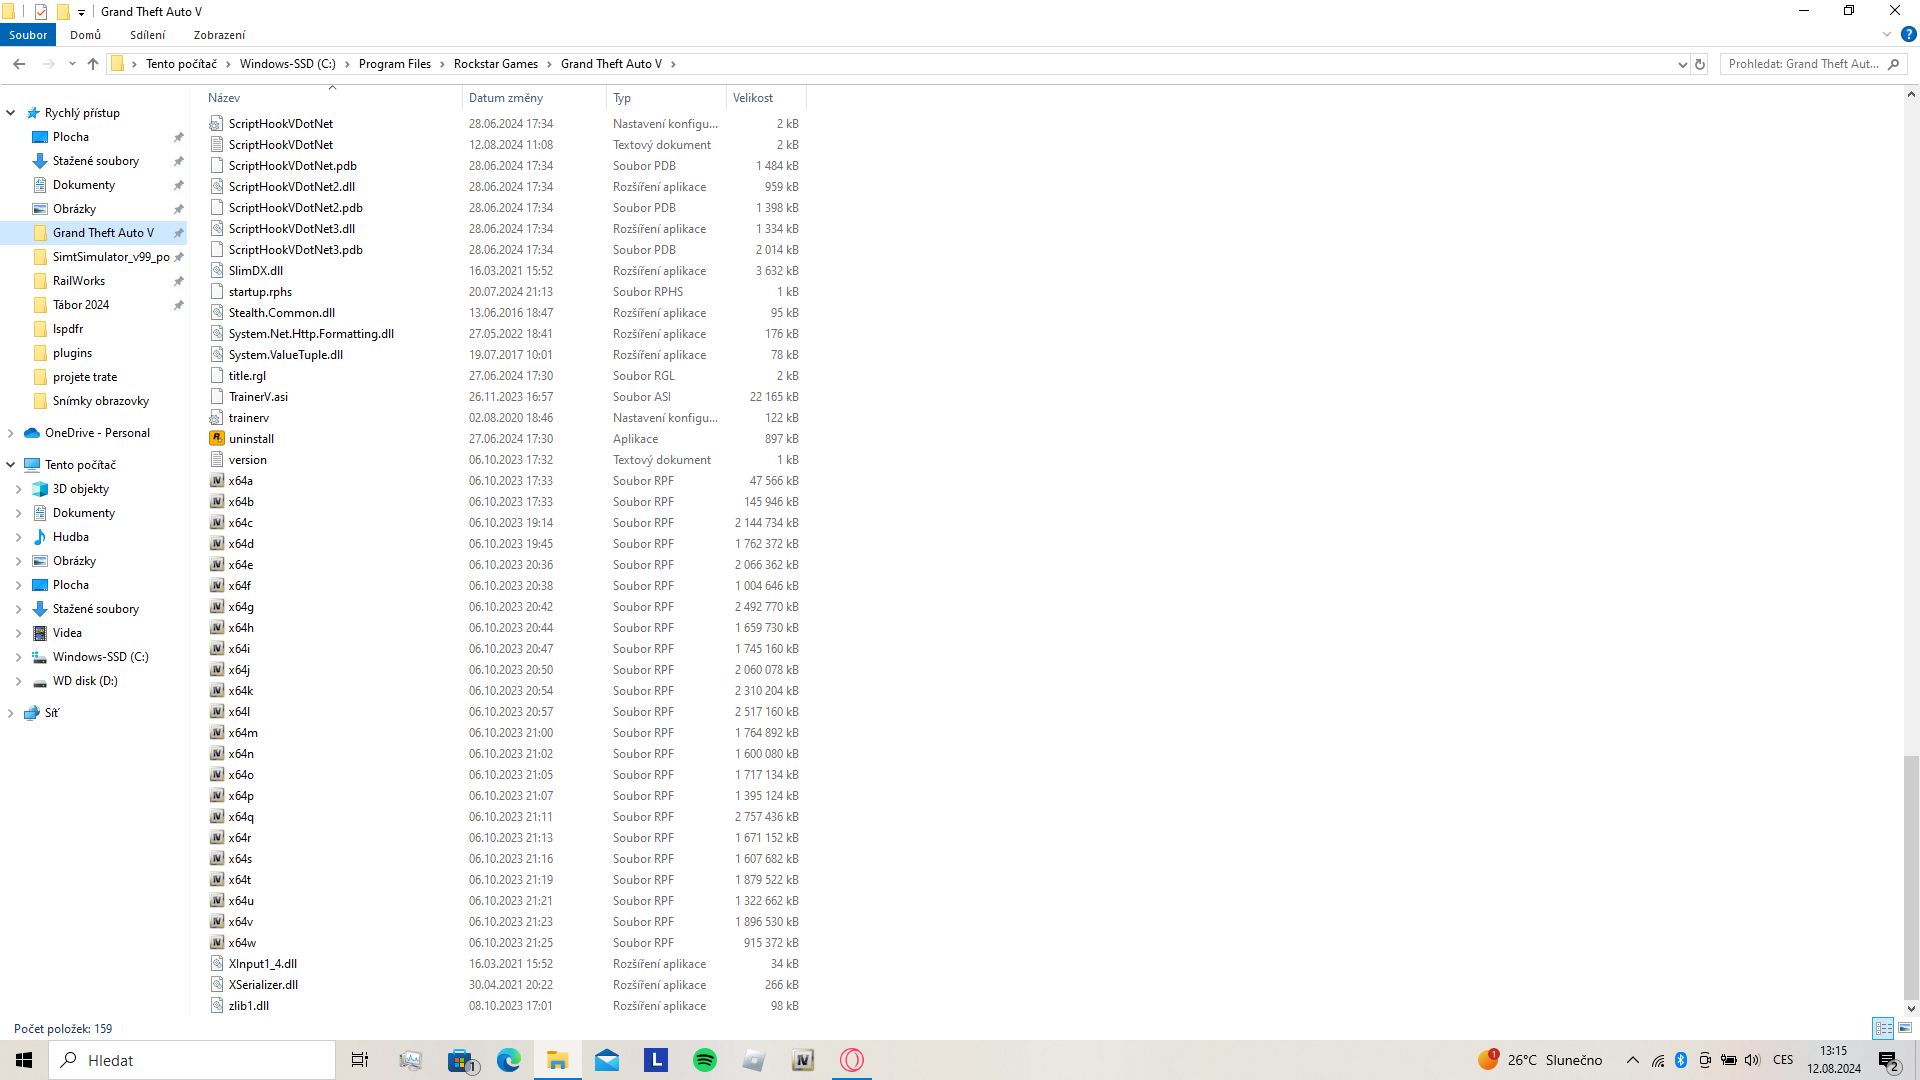Sort files by Velikost column

pos(753,98)
